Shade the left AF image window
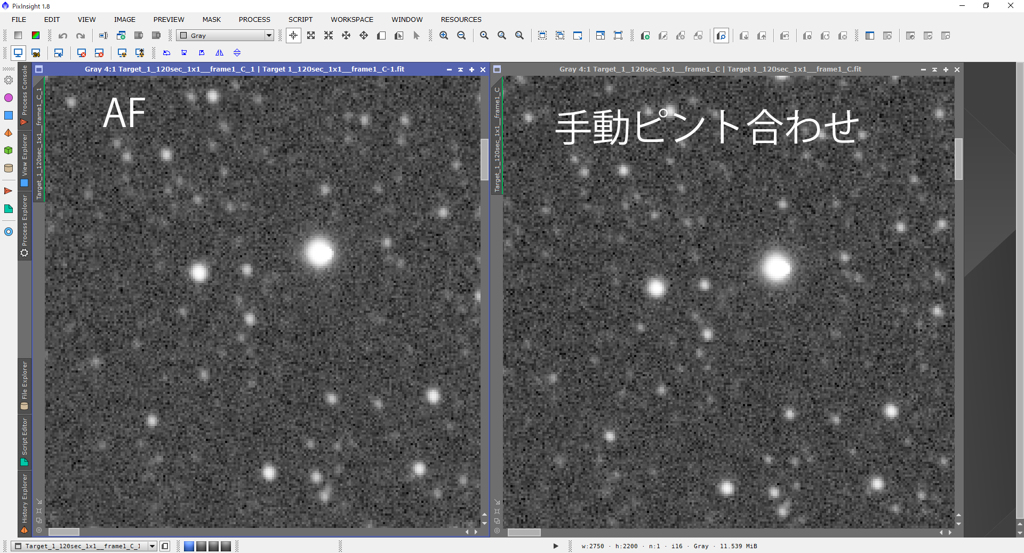 pyautogui.click(x=460, y=69)
